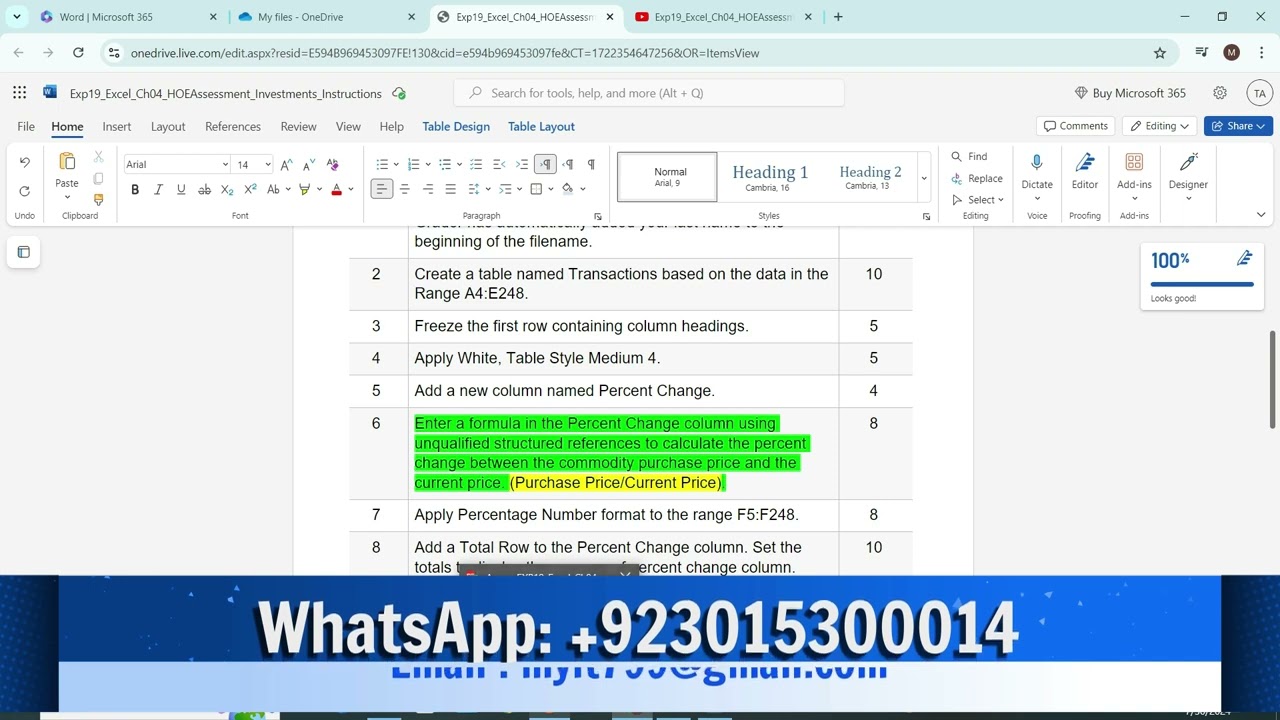The width and height of the screenshot is (1280, 720).
Task: Click the Dictate microphone icon
Action: tap(1037, 163)
